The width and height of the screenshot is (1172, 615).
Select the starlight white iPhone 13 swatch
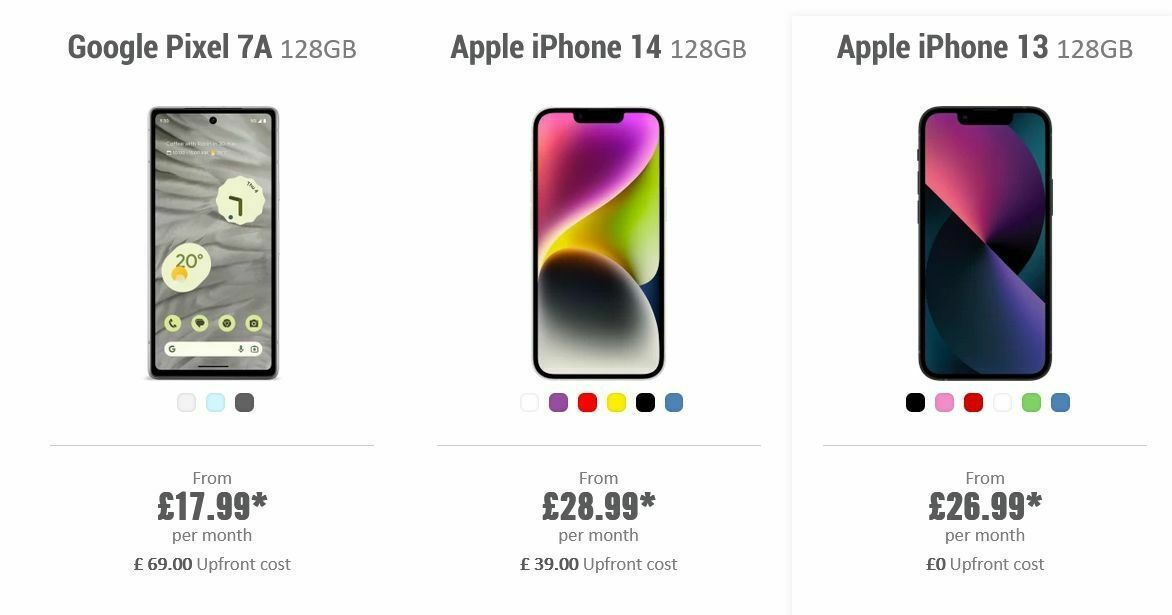[x=1002, y=401]
